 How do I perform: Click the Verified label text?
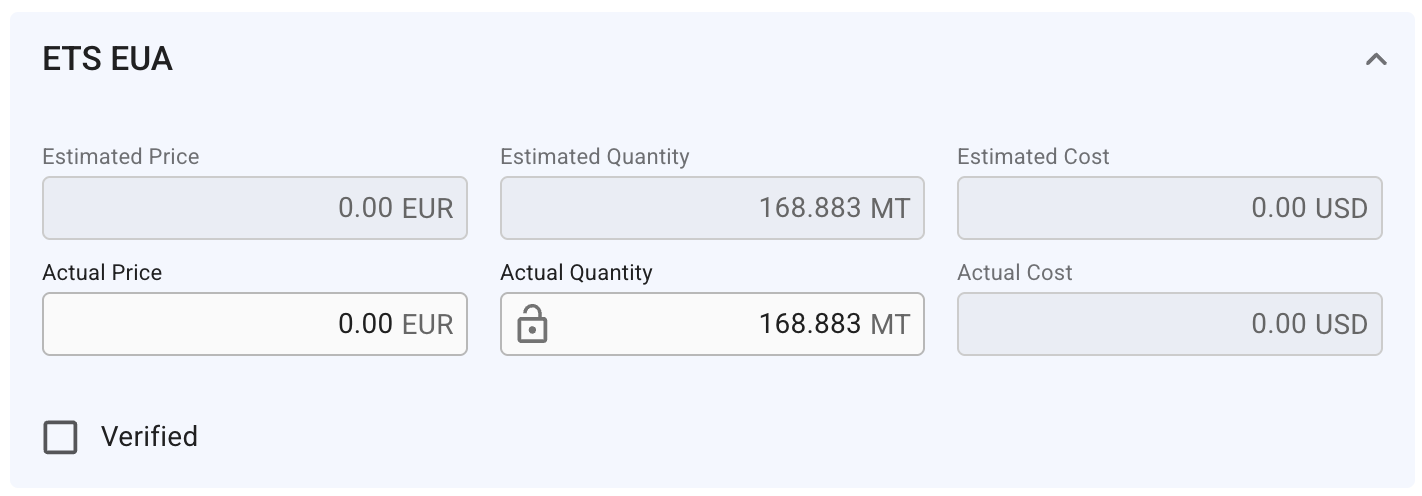click(149, 437)
